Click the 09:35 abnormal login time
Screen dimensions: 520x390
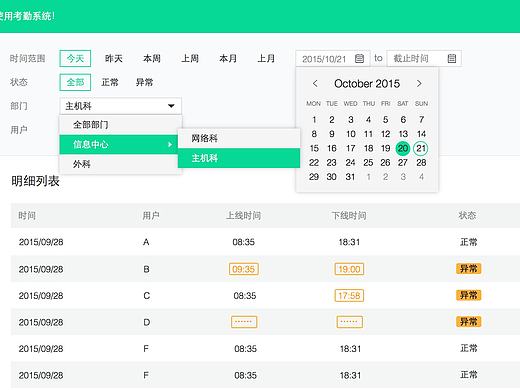[x=244, y=269]
